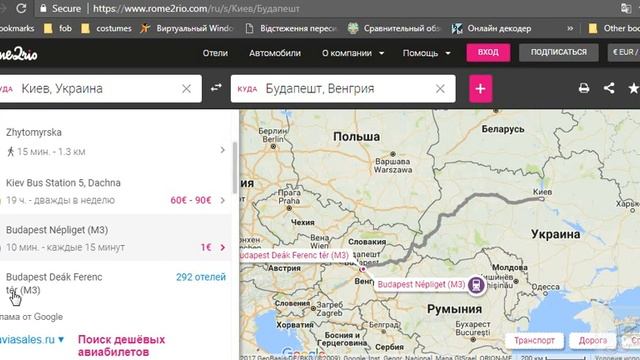Click Берлин city marker on map
Screen dimensions: 640x360
pyautogui.click(x=273, y=146)
